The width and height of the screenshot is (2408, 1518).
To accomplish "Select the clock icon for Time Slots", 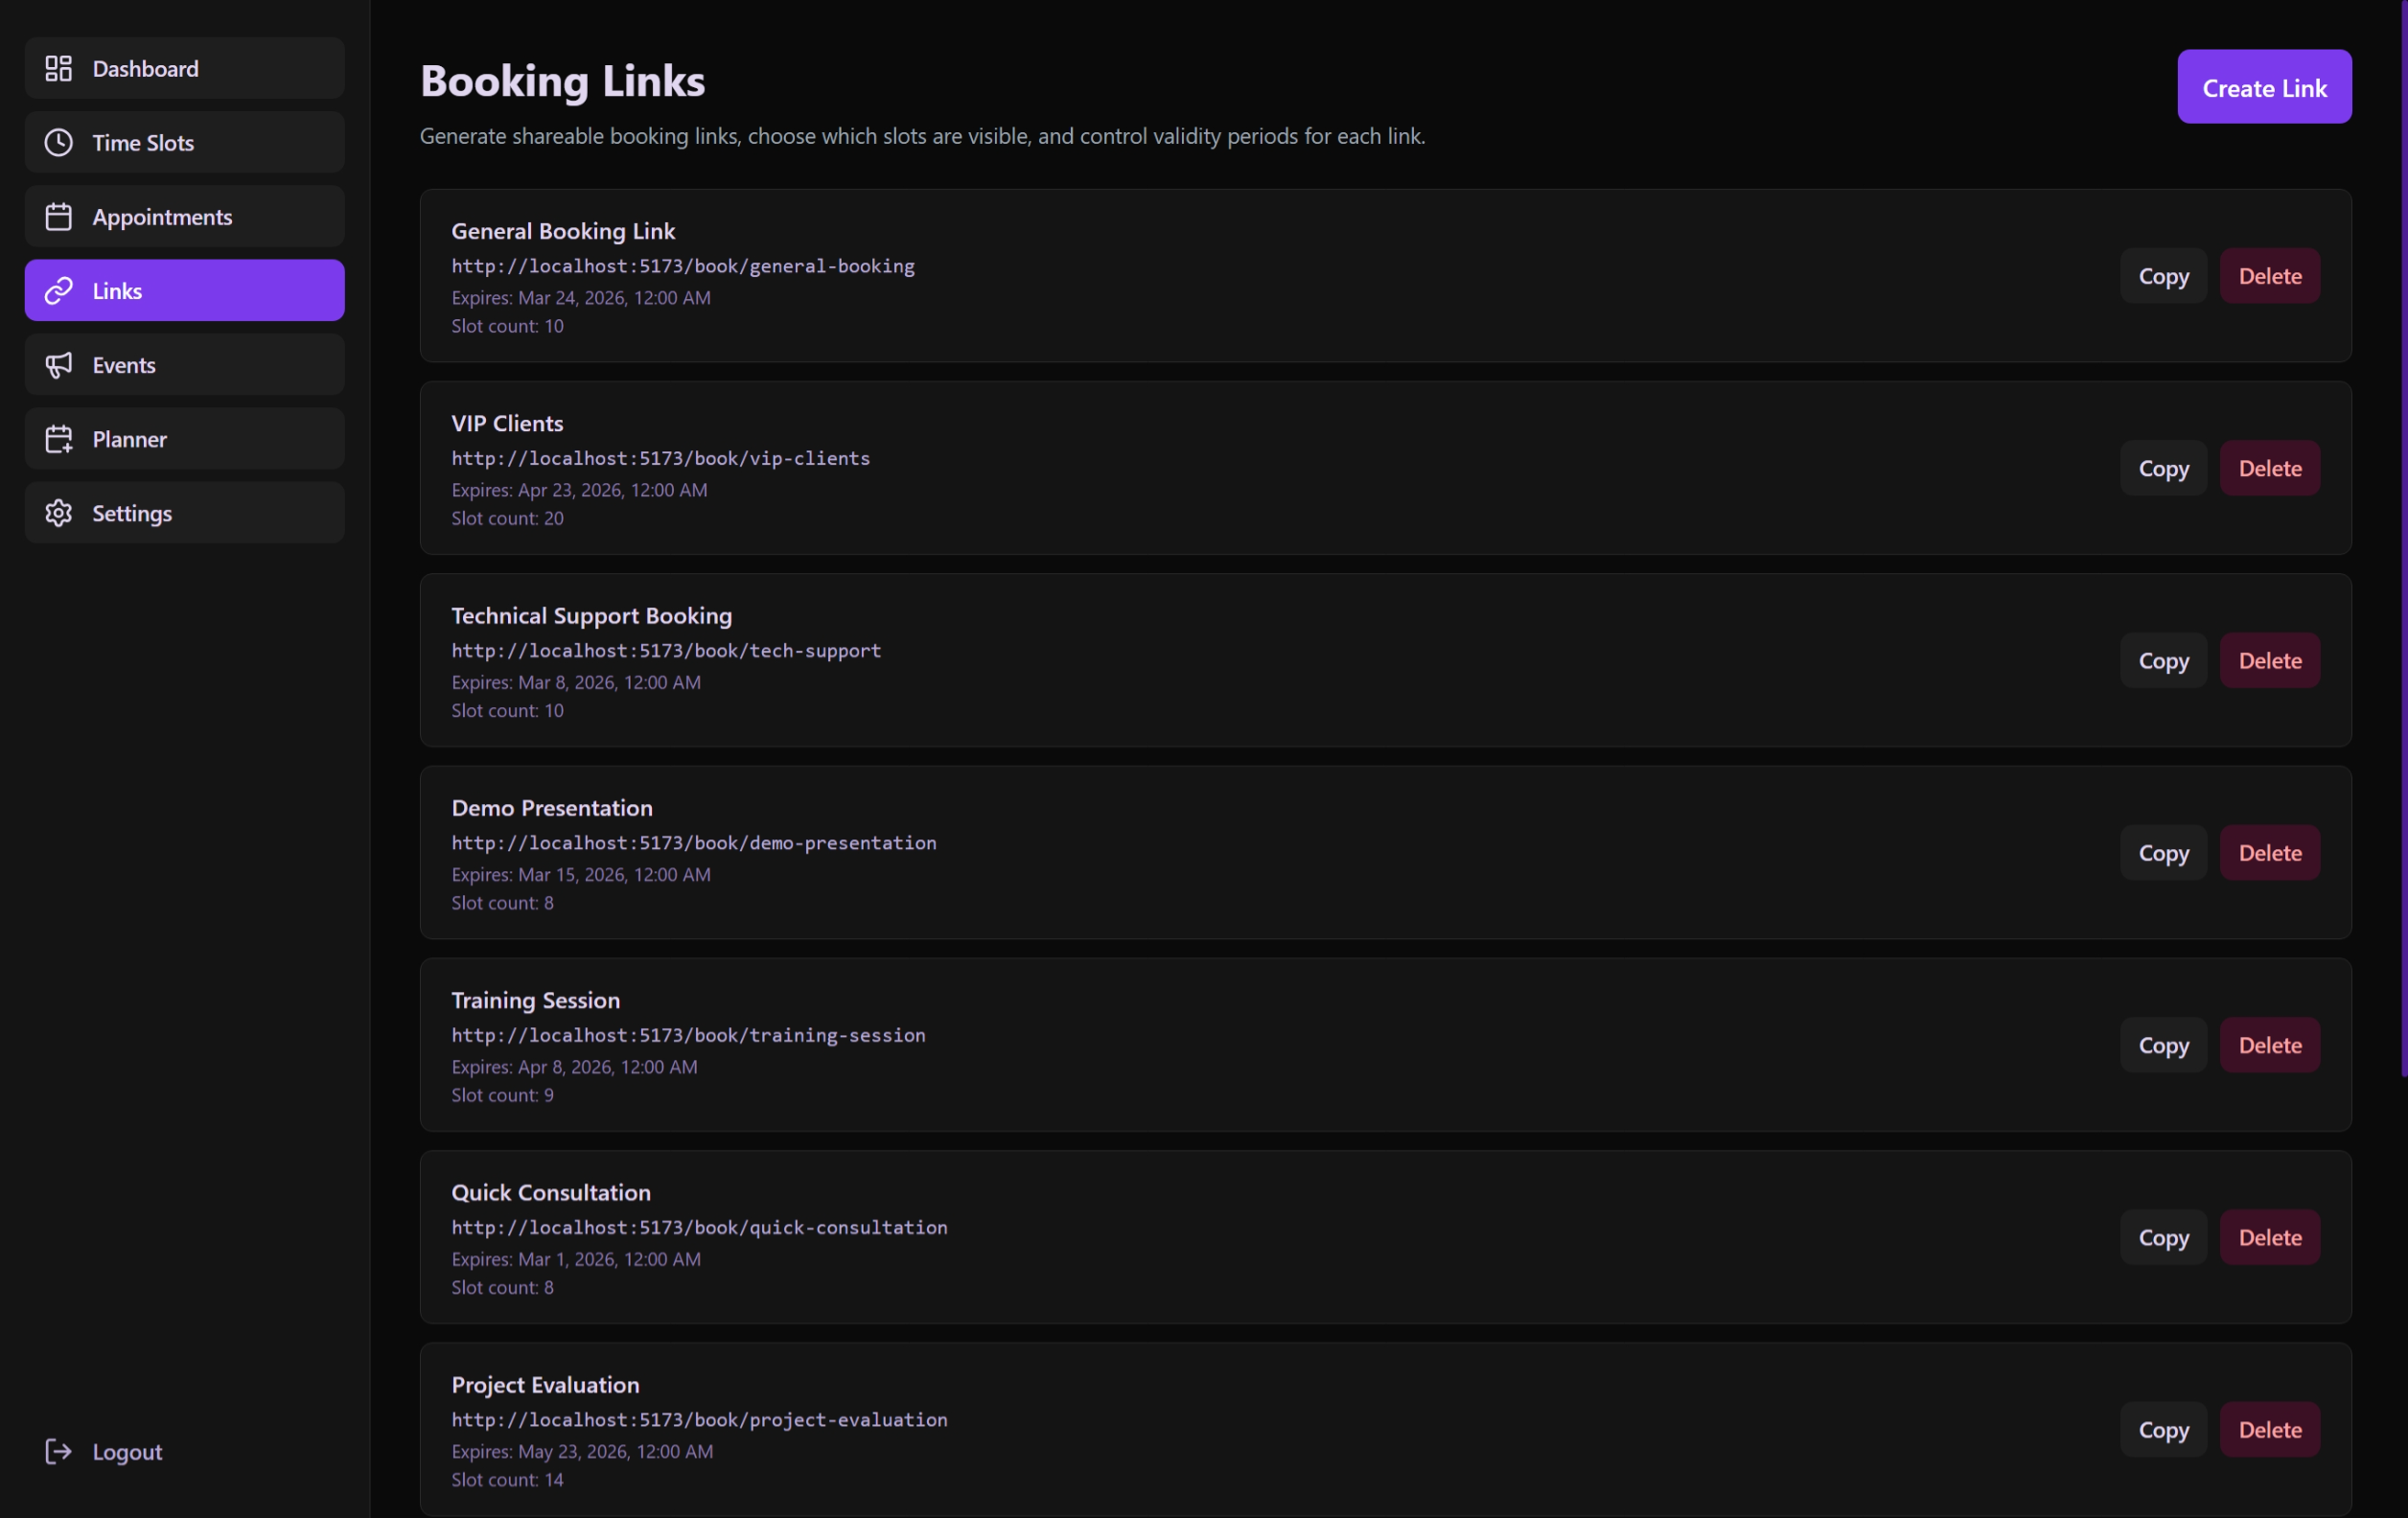I will (58, 142).
